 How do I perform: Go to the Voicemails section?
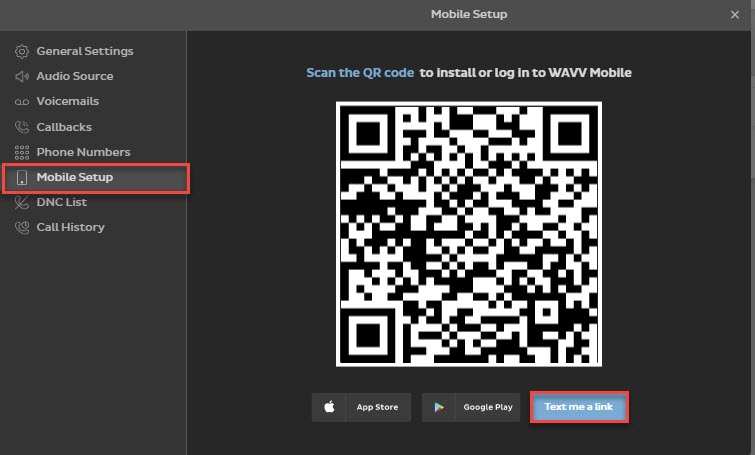(x=67, y=102)
